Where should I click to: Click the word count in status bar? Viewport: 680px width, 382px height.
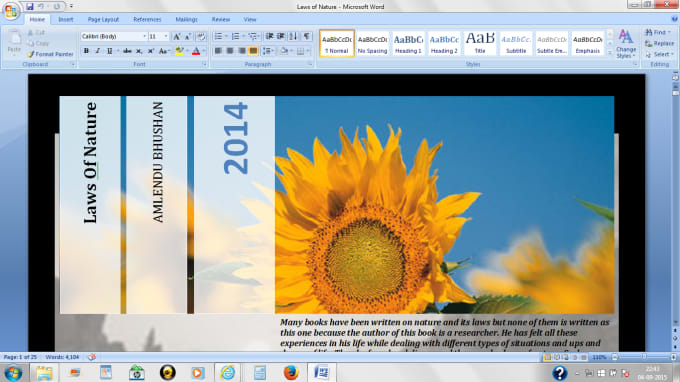pos(62,357)
